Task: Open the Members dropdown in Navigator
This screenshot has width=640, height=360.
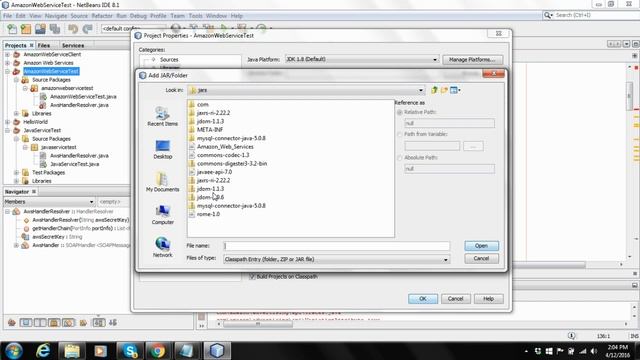Action: click(91, 202)
